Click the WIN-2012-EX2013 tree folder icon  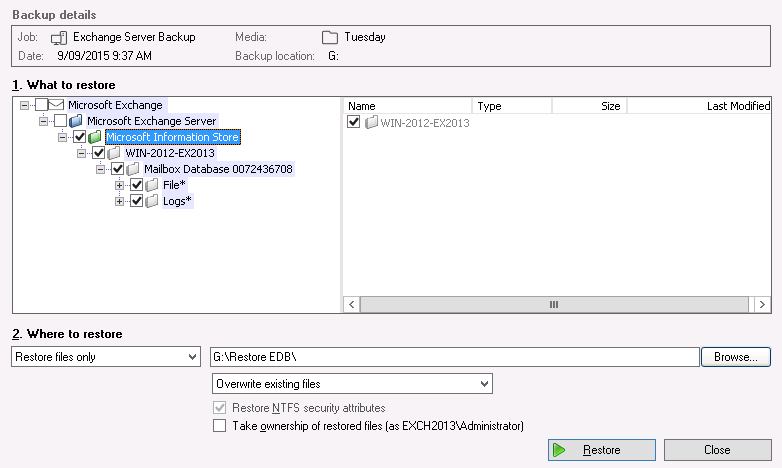[x=114, y=153]
